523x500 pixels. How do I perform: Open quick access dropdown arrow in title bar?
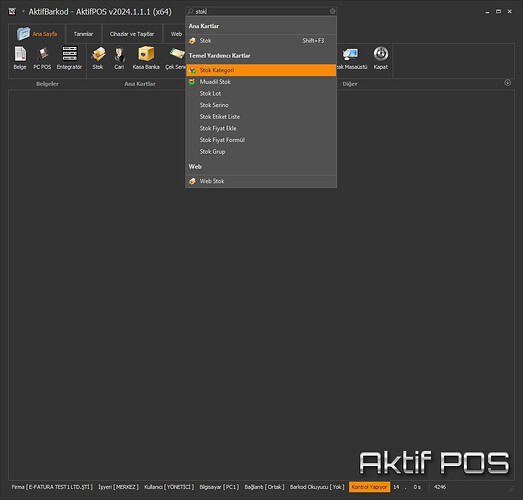coord(23,12)
